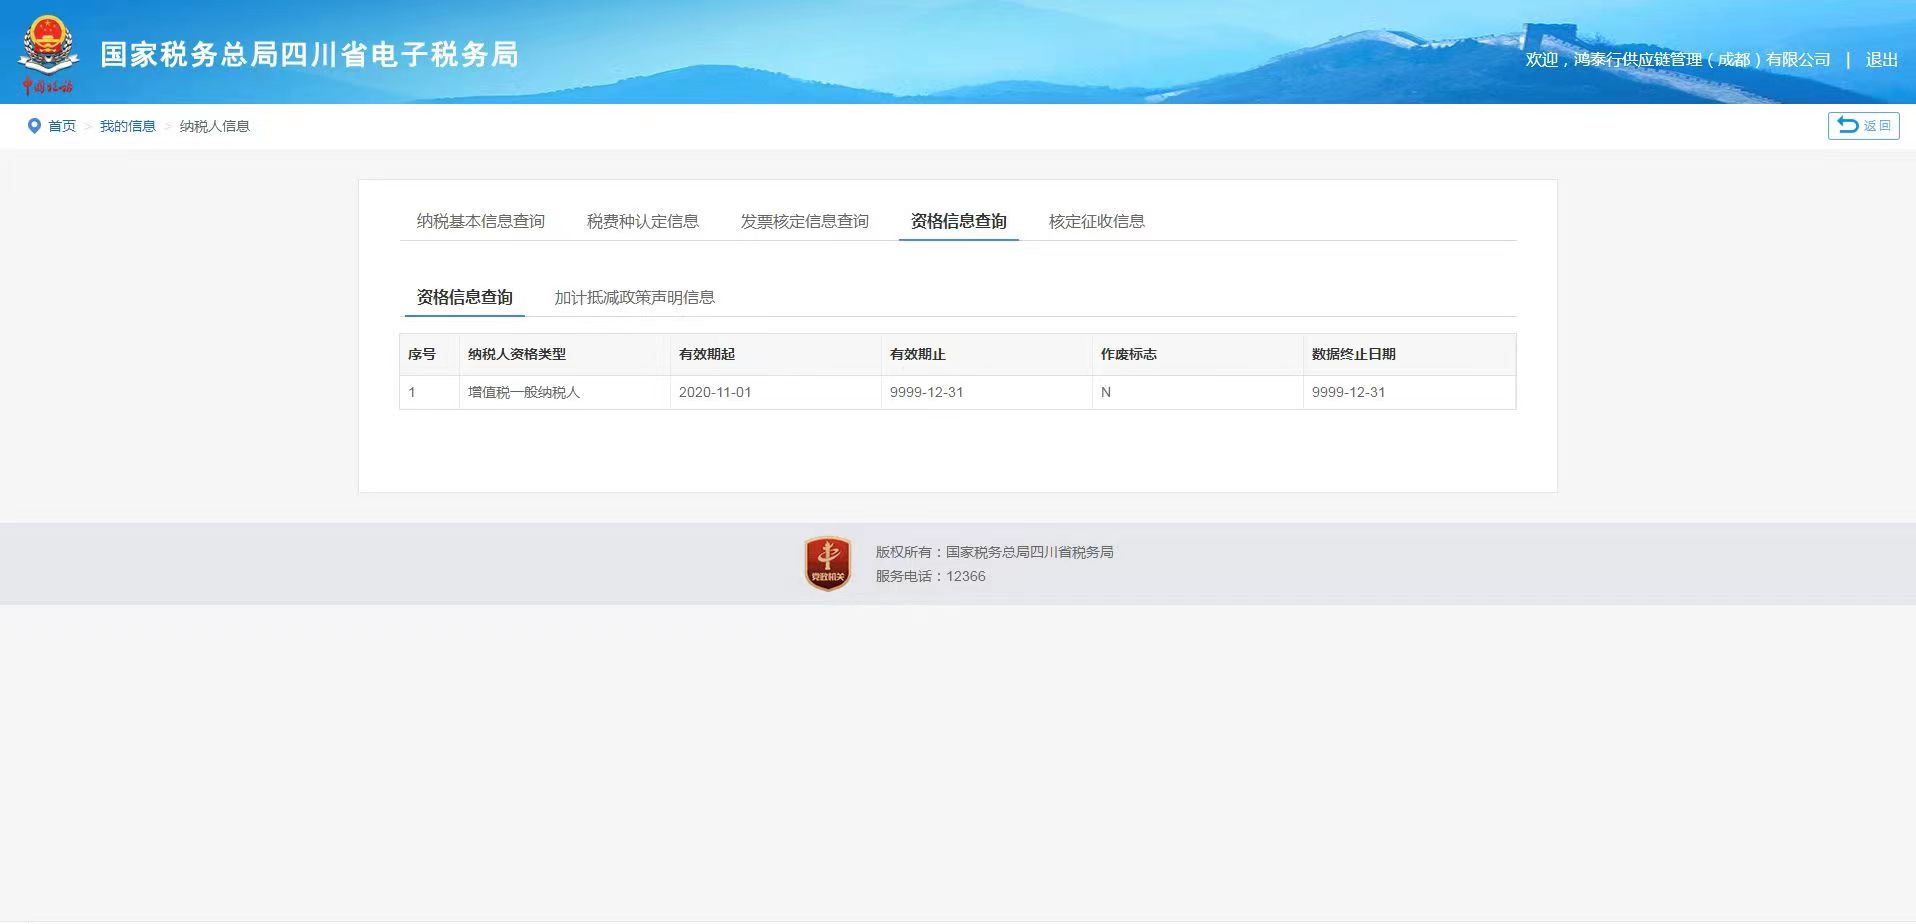Image resolution: width=1916 pixels, height=924 pixels.
Task: Click the 作废标志 column header
Action: pyautogui.click(x=1129, y=354)
